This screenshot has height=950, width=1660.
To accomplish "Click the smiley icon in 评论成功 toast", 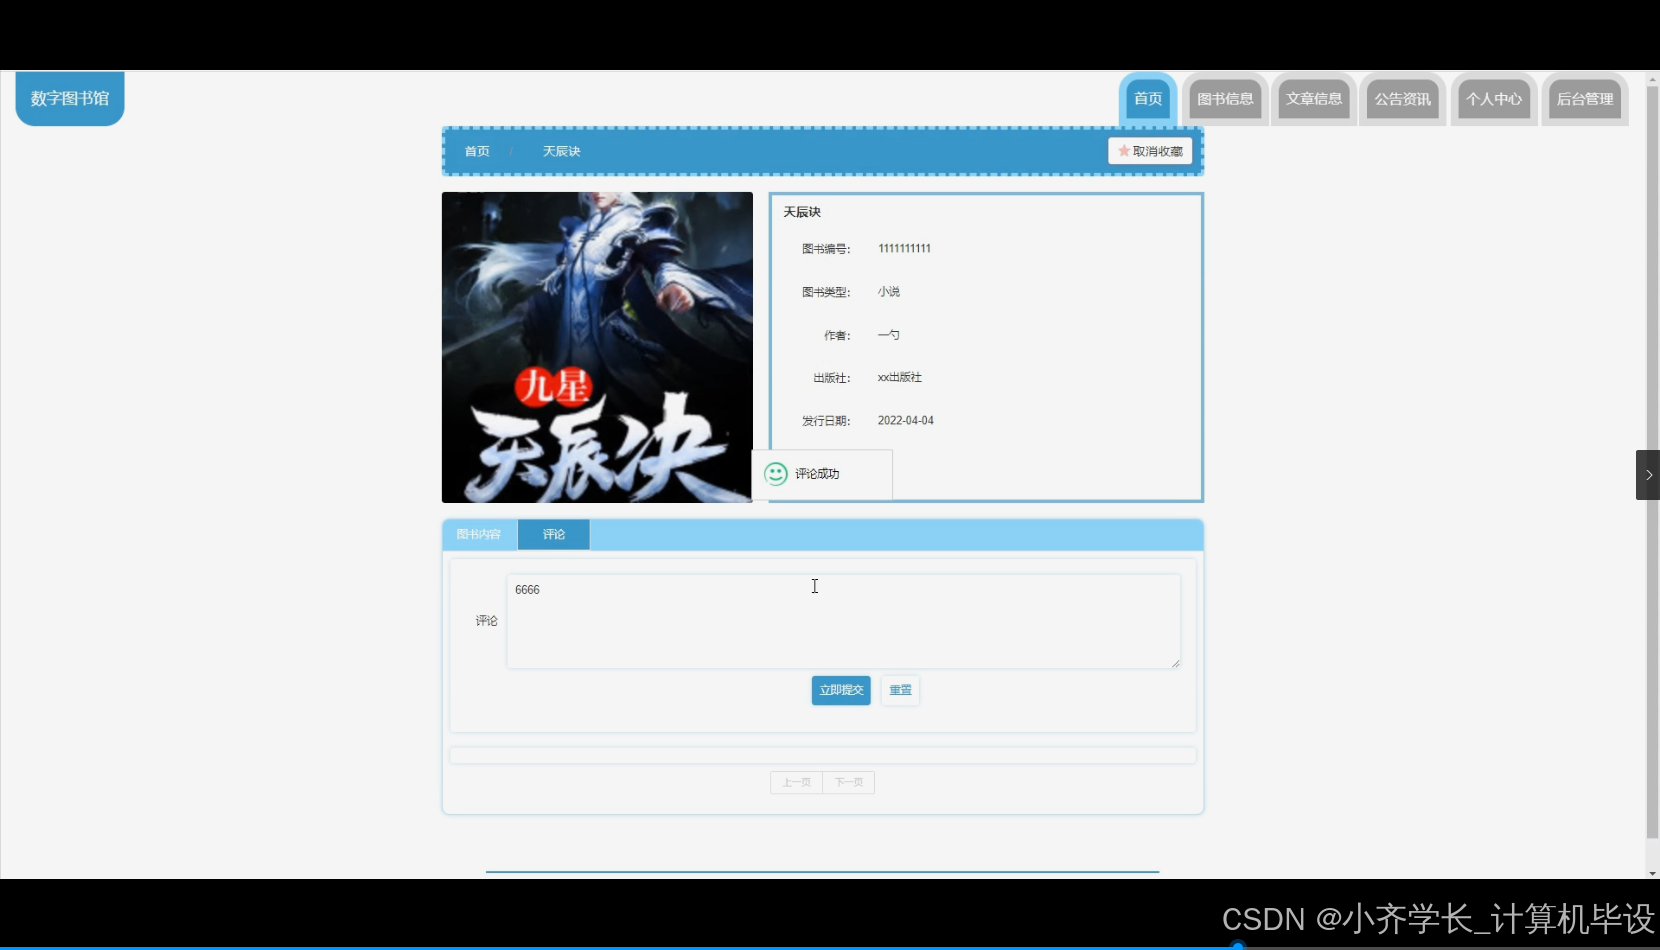I will (x=776, y=474).
